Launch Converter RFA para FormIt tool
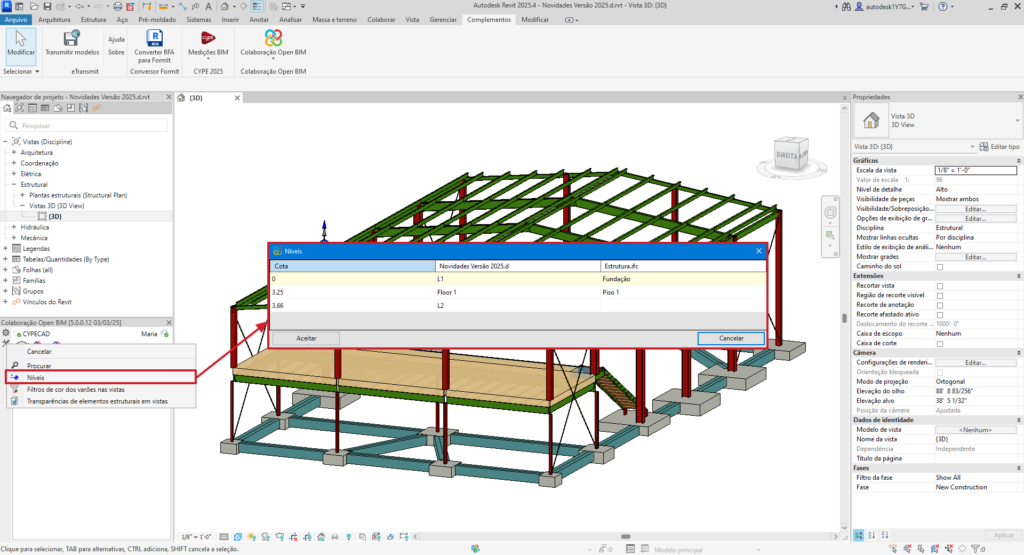This screenshot has height=555, width=1024. click(154, 46)
